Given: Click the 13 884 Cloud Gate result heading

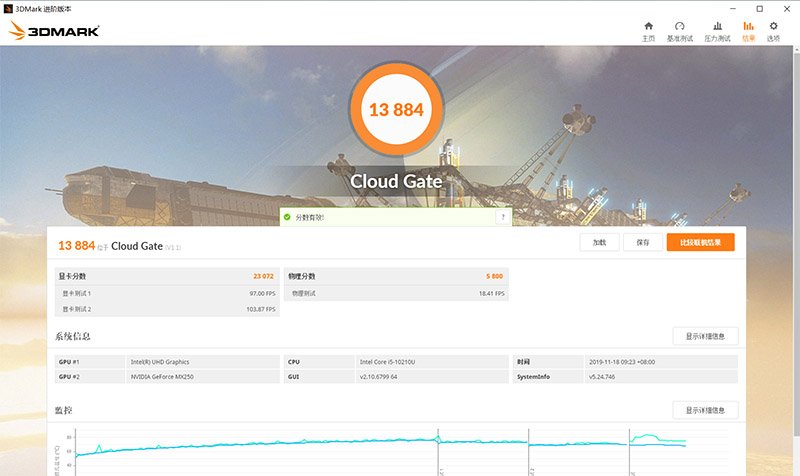Looking at the screenshot, I should point(119,246).
